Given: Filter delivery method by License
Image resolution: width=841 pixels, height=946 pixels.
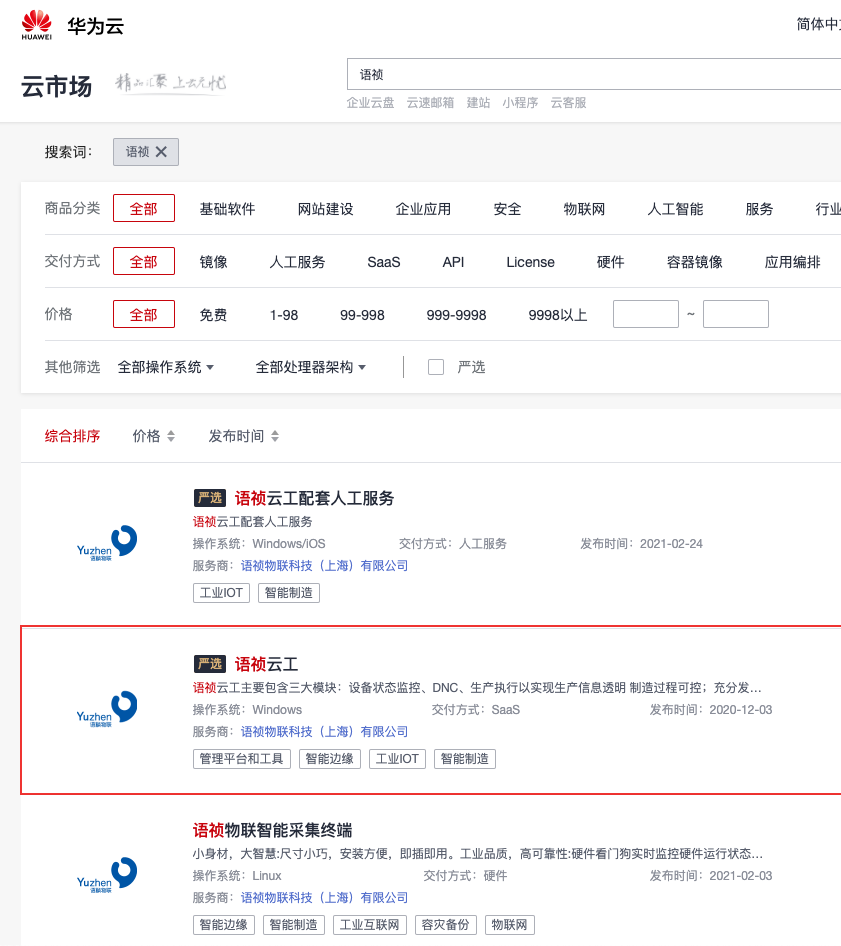Looking at the screenshot, I should pos(530,262).
